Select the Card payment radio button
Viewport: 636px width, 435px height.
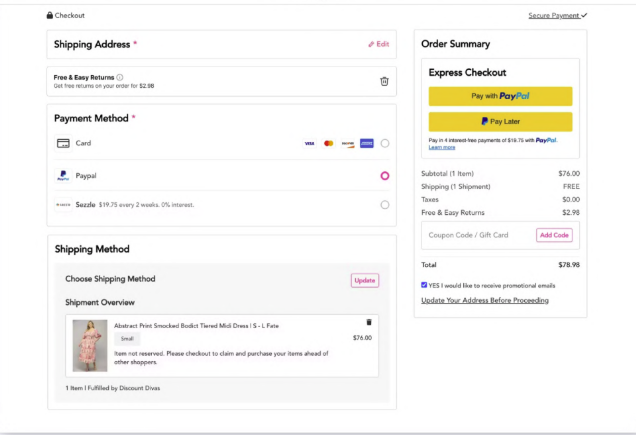(385, 144)
